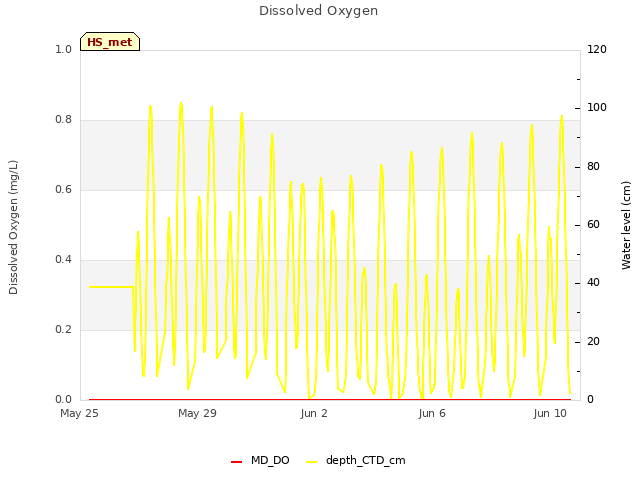Click the 100 right axis tick label
Viewport: 640px width, 480px height.
click(597, 108)
